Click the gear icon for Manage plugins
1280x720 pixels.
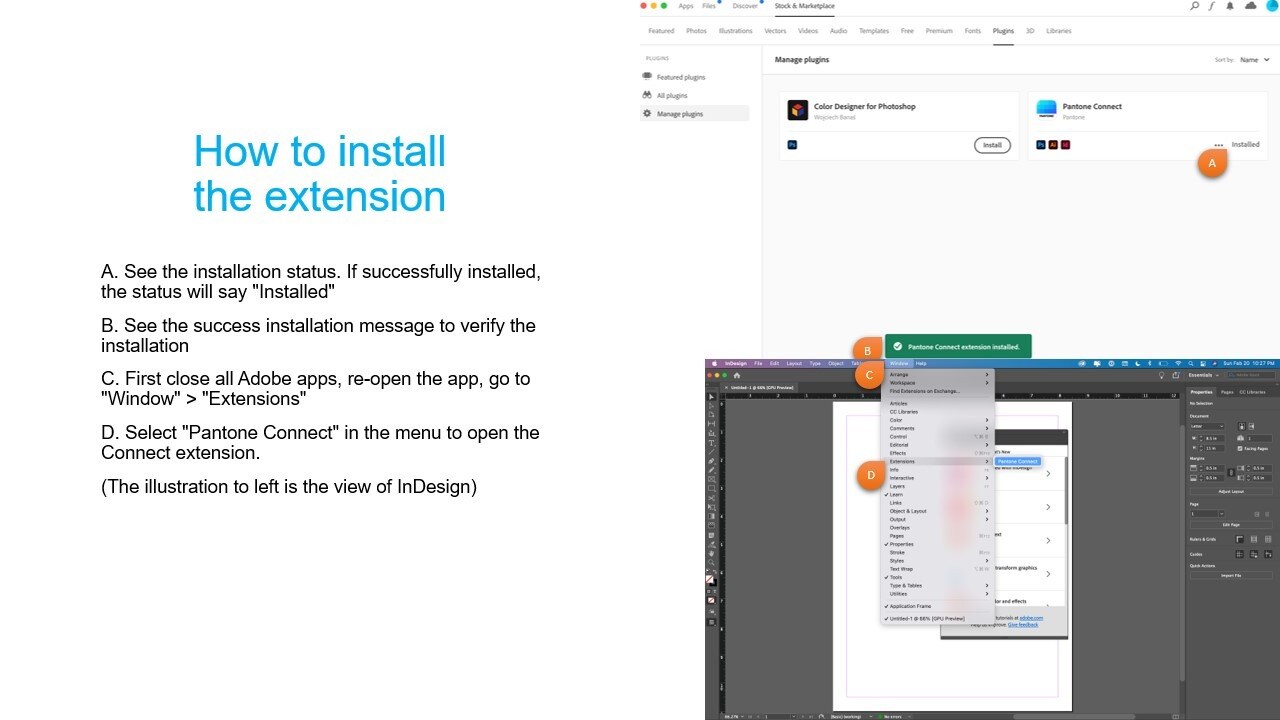(x=647, y=114)
